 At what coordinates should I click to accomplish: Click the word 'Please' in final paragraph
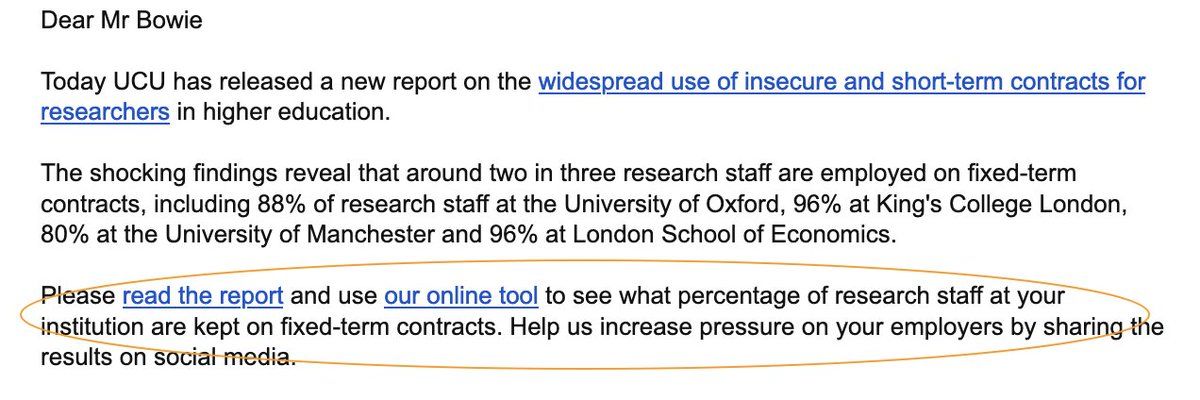pos(78,296)
